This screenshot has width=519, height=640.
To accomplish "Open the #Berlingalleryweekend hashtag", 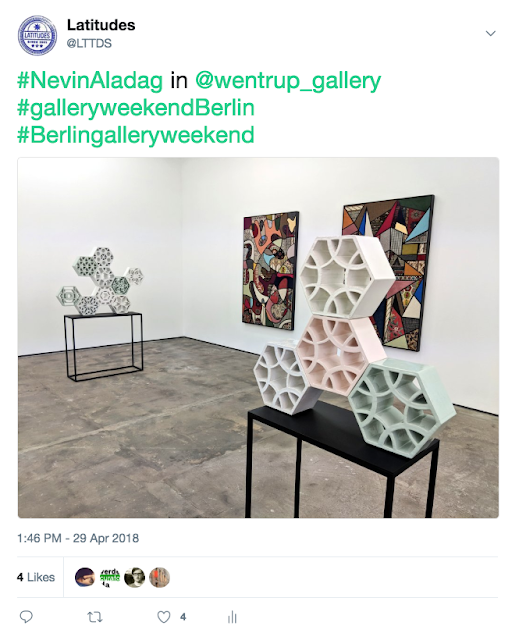I will (x=136, y=136).
